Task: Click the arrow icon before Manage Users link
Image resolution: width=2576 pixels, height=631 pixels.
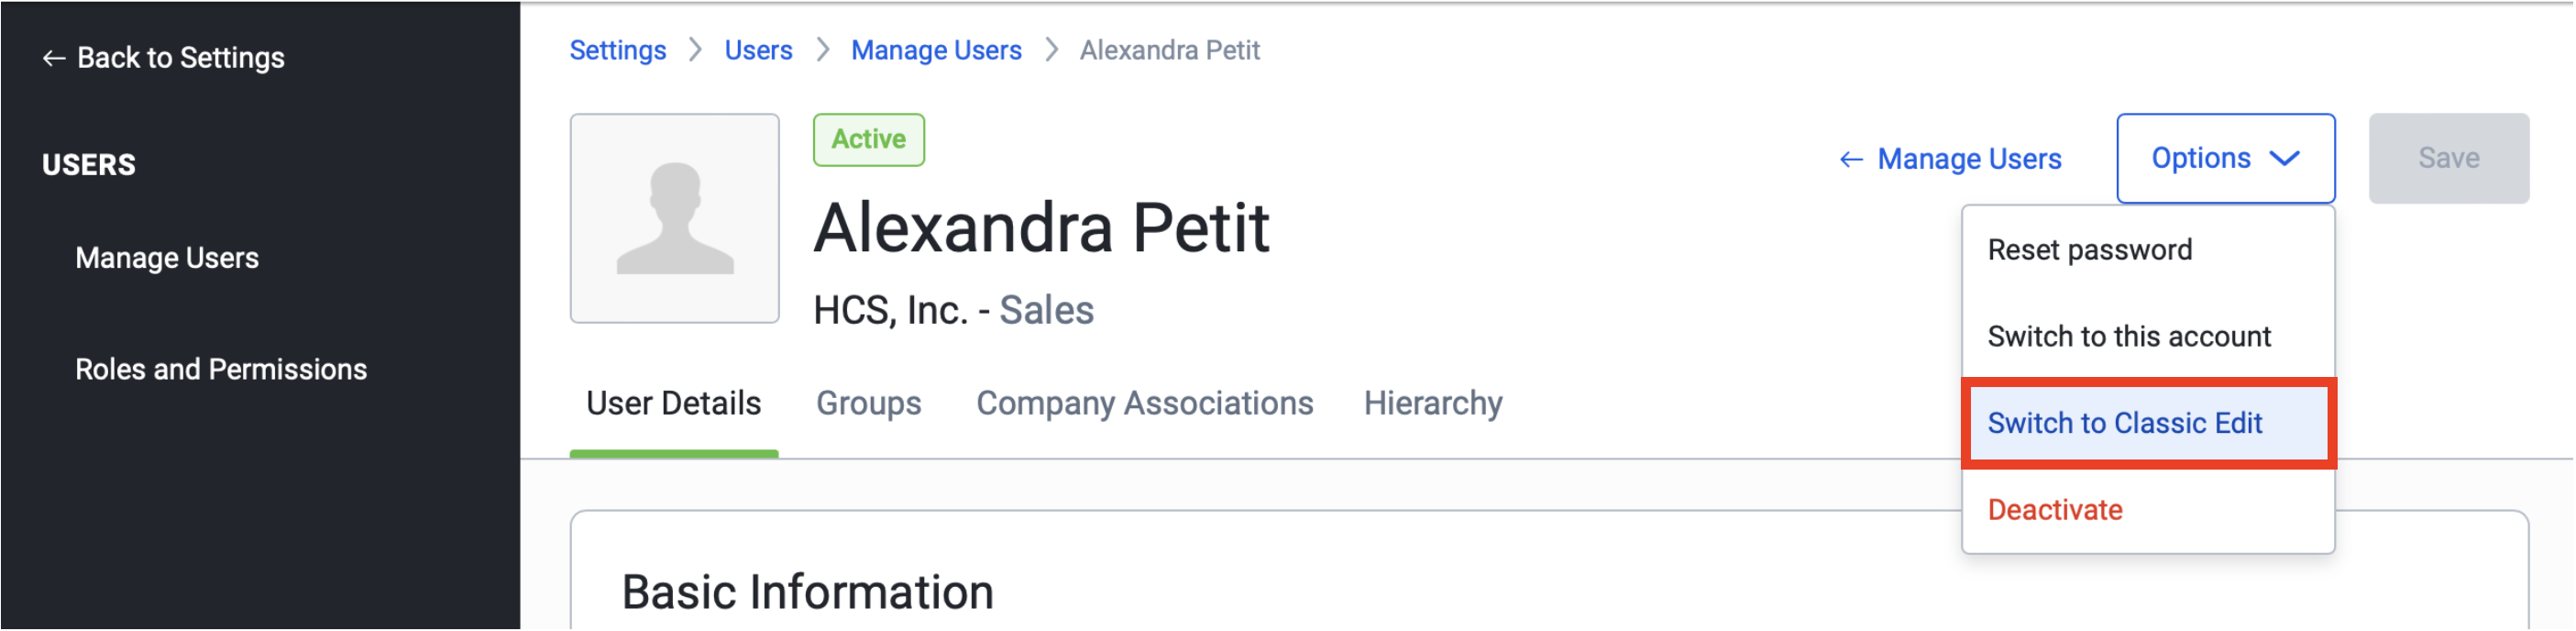Action: click(x=1852, y=160)
